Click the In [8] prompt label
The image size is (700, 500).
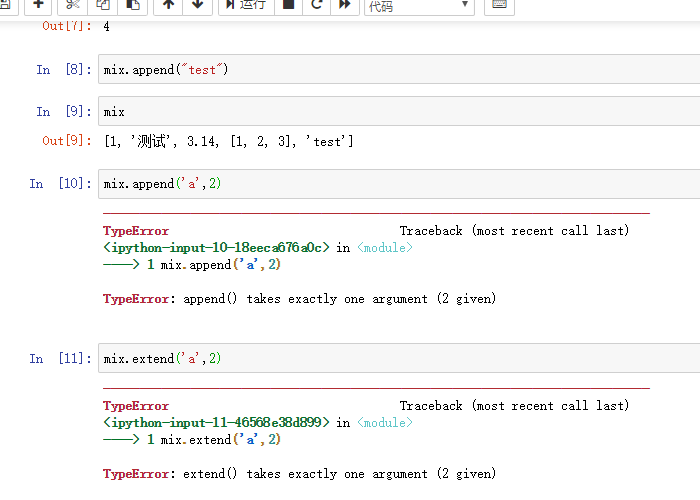pos(64,70)
